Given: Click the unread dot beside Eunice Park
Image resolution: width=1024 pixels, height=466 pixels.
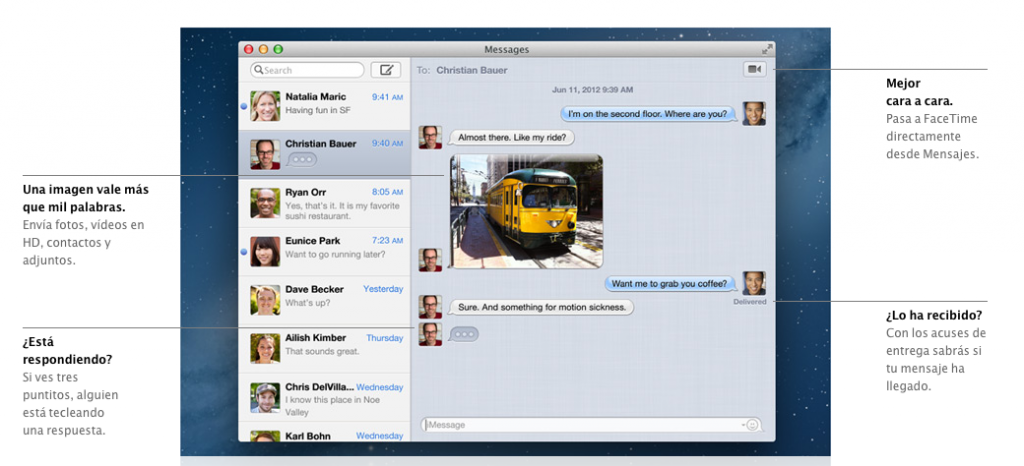Looking at the screenshot, I should tap(244, 251).
